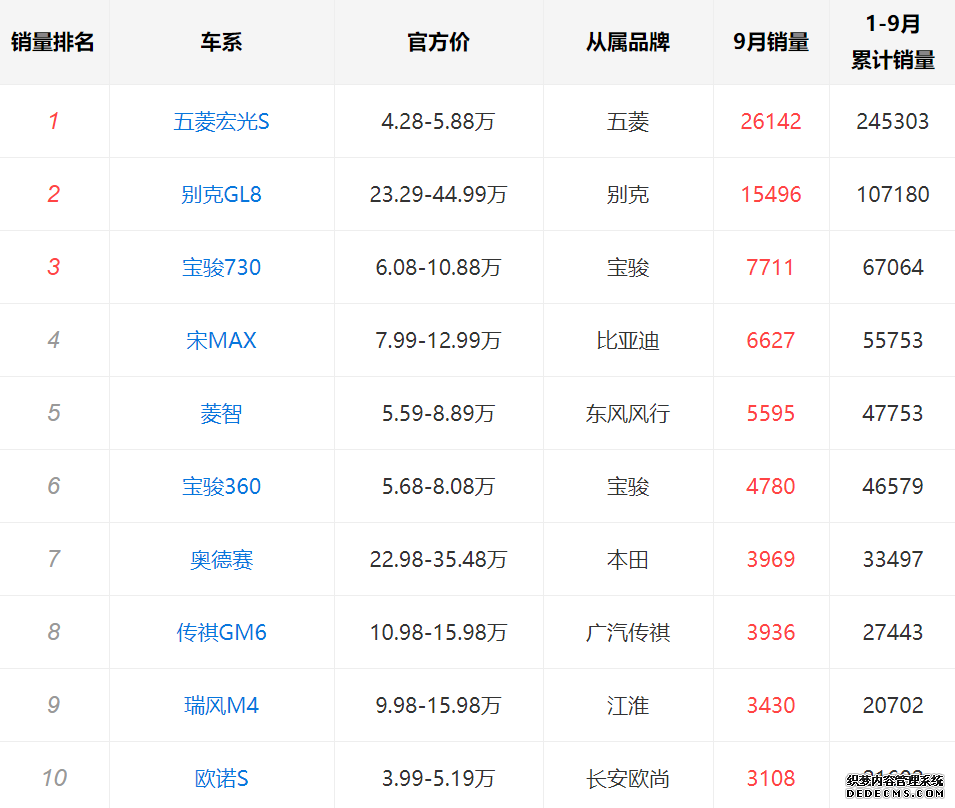Screen dimensions: 955x808
Task: Click September sales value 3936
Action: (771, 633)
